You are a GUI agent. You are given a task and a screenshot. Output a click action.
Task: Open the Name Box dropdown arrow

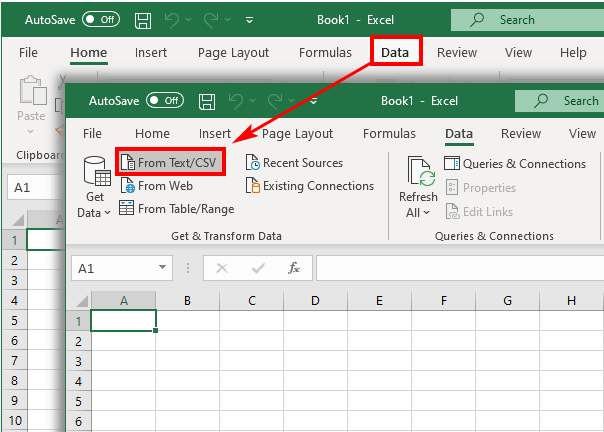pyautogui.click(x=163, y=268)
